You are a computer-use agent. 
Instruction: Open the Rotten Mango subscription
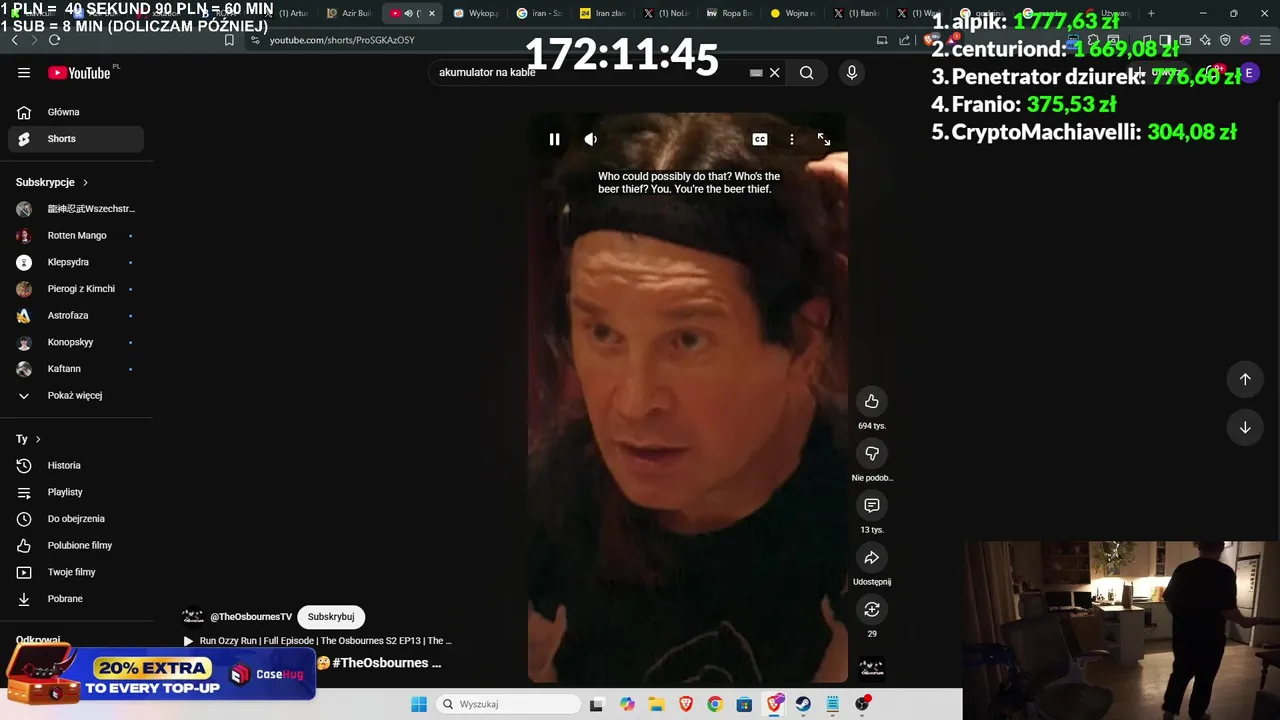(x=76, y=236)
